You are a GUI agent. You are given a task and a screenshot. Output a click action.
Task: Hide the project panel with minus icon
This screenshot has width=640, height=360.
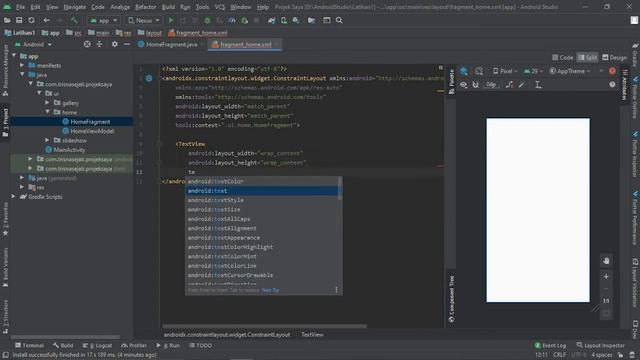tap(127, 44)
